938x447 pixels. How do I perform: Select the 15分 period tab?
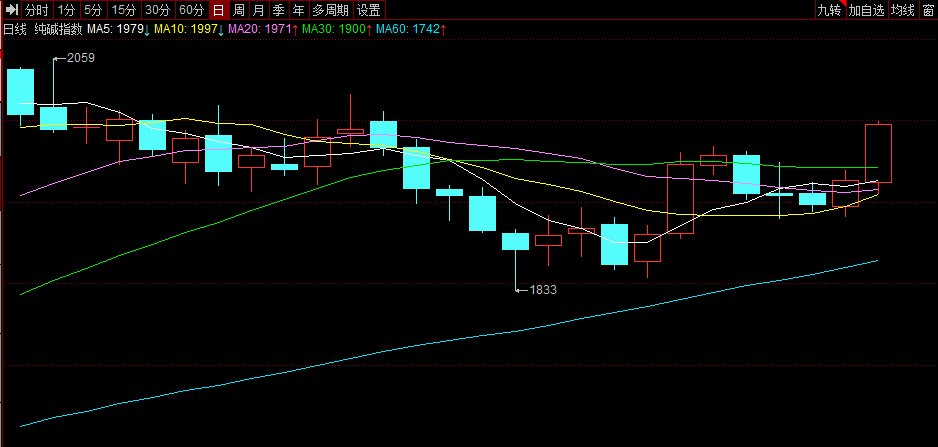click(x=124, y=10)
